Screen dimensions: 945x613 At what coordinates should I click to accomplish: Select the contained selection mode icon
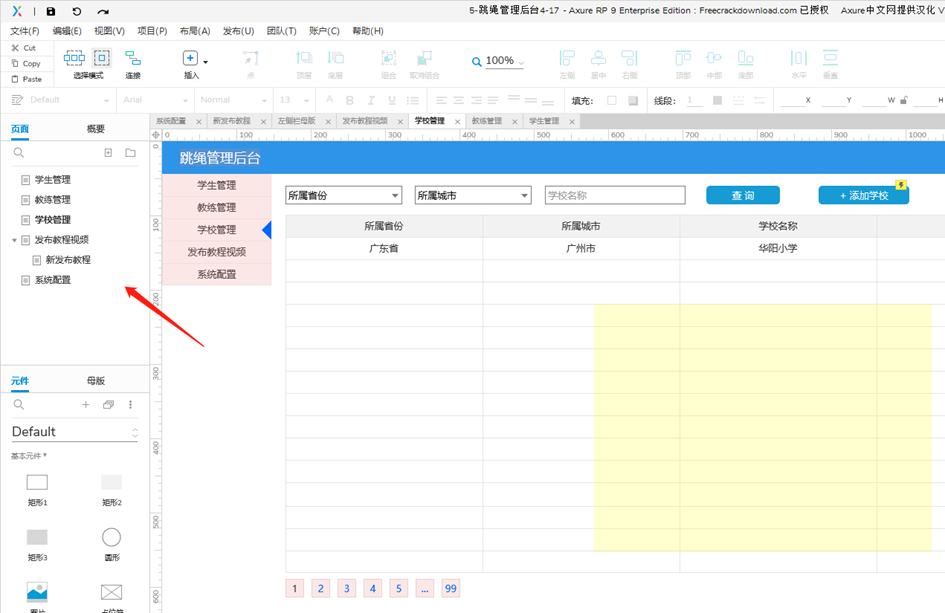coord(102,58)
